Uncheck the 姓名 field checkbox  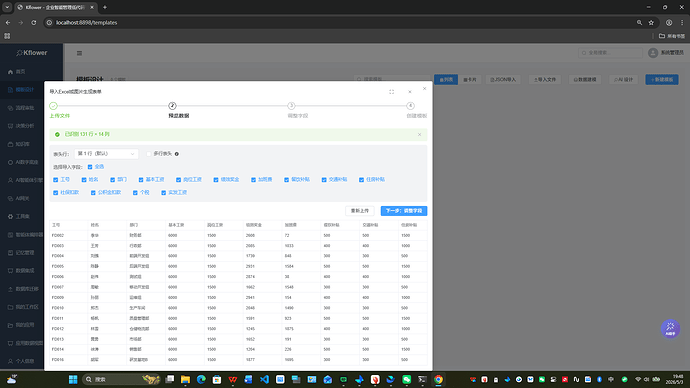84,179
